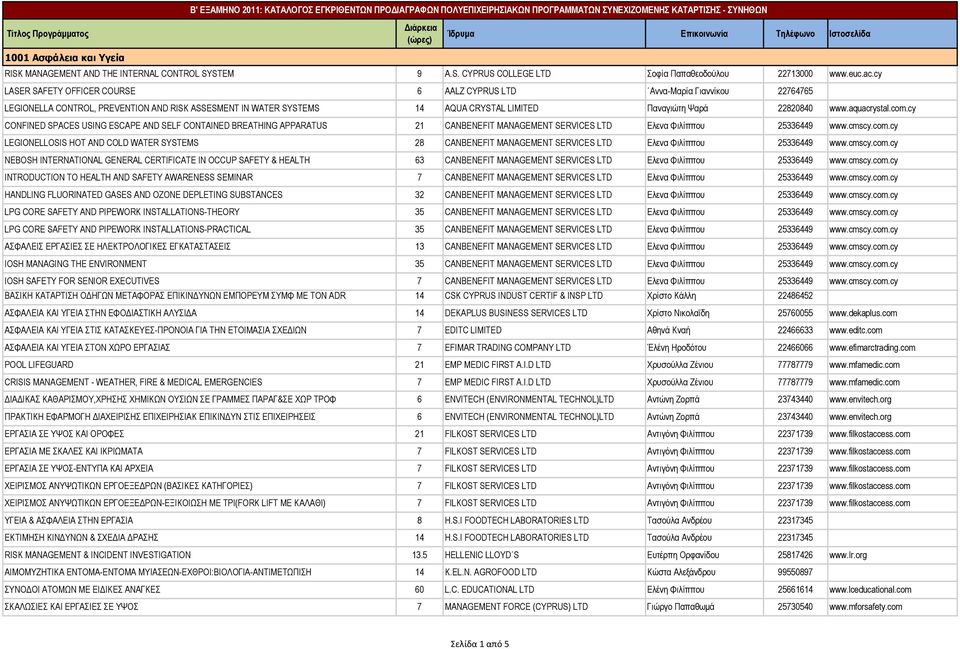This screenshot has width=960, height=649.
Task: Click the 'Διάρκεια (ώρες)' column header
Action: (x=419, y=34)
